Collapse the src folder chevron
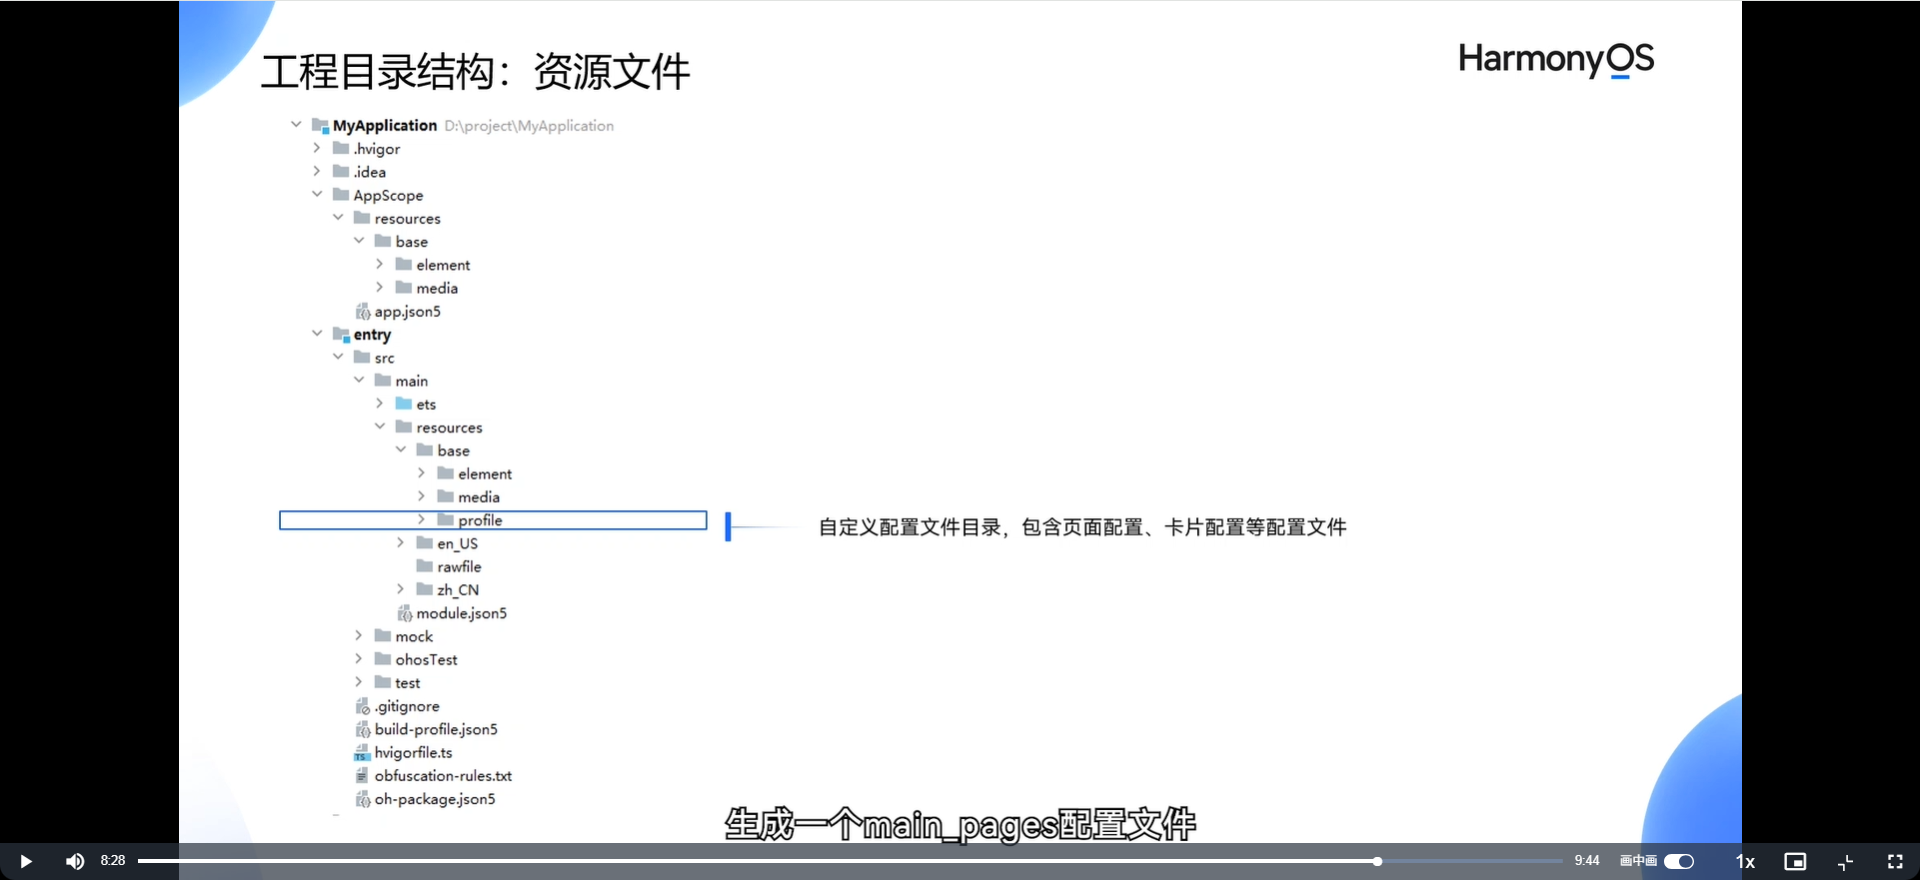This screenshot has width=1920, height=880. pyautogui.click(x=338, y=356)
